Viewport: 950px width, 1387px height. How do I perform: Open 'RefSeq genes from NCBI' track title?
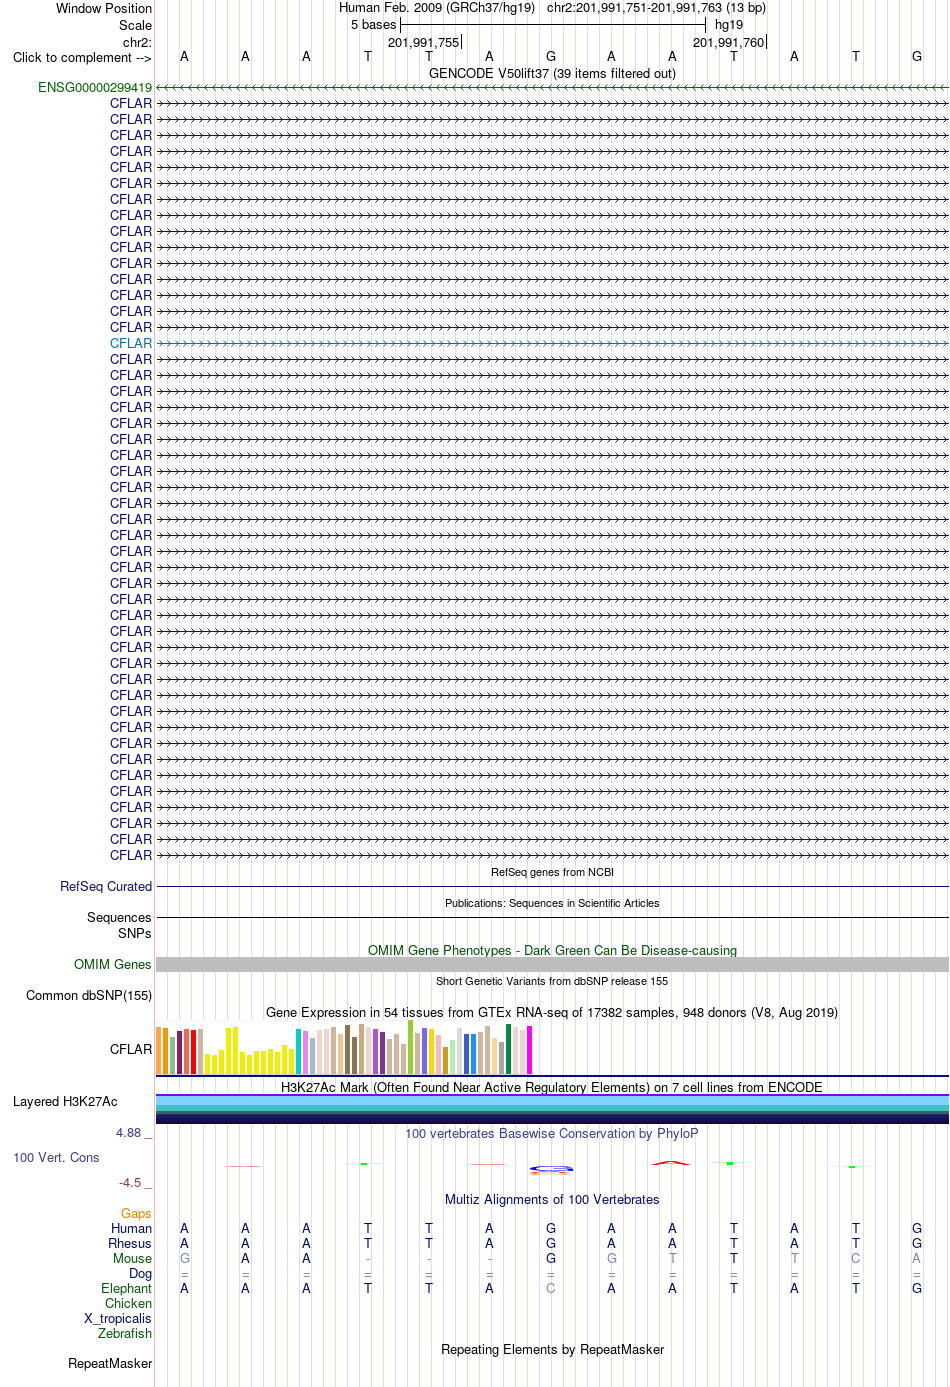(552, 872)
